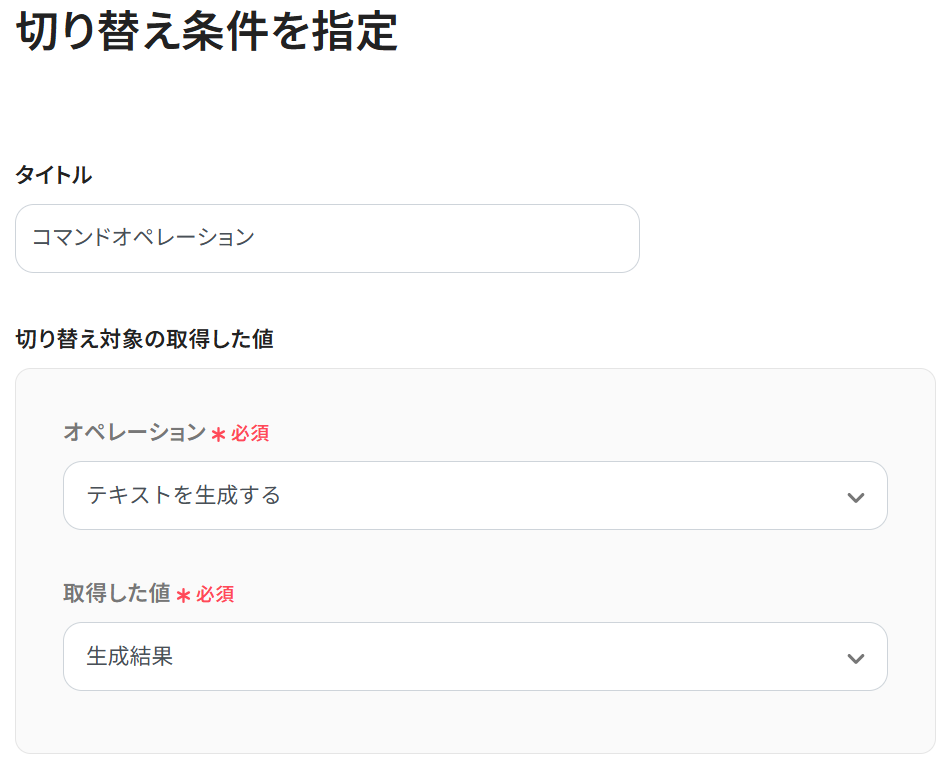Click the middle of the オペレーション select box
942x762 pixels.
pyautogui.click(x=475, y=495)
